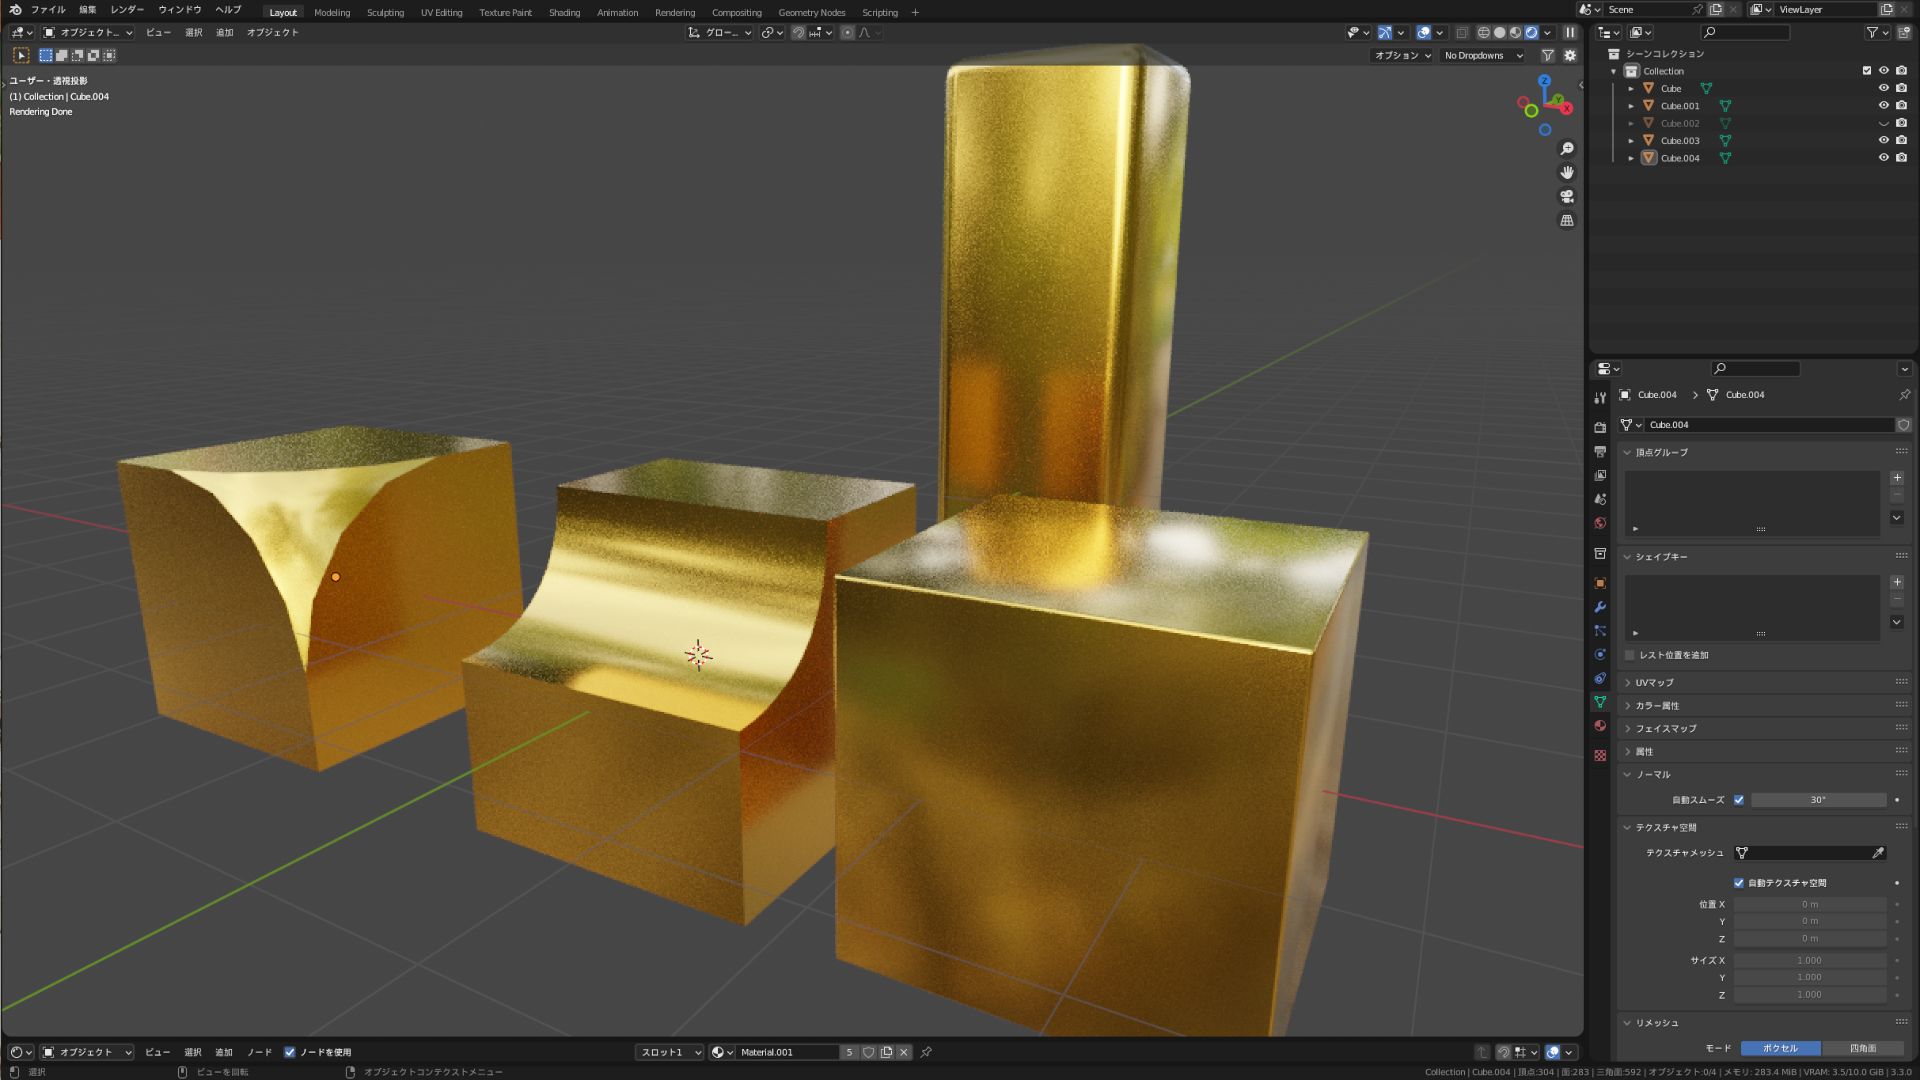1920x1080 pixels.
Task: Expand the UV Map panel
Action: click(1654, 683)
